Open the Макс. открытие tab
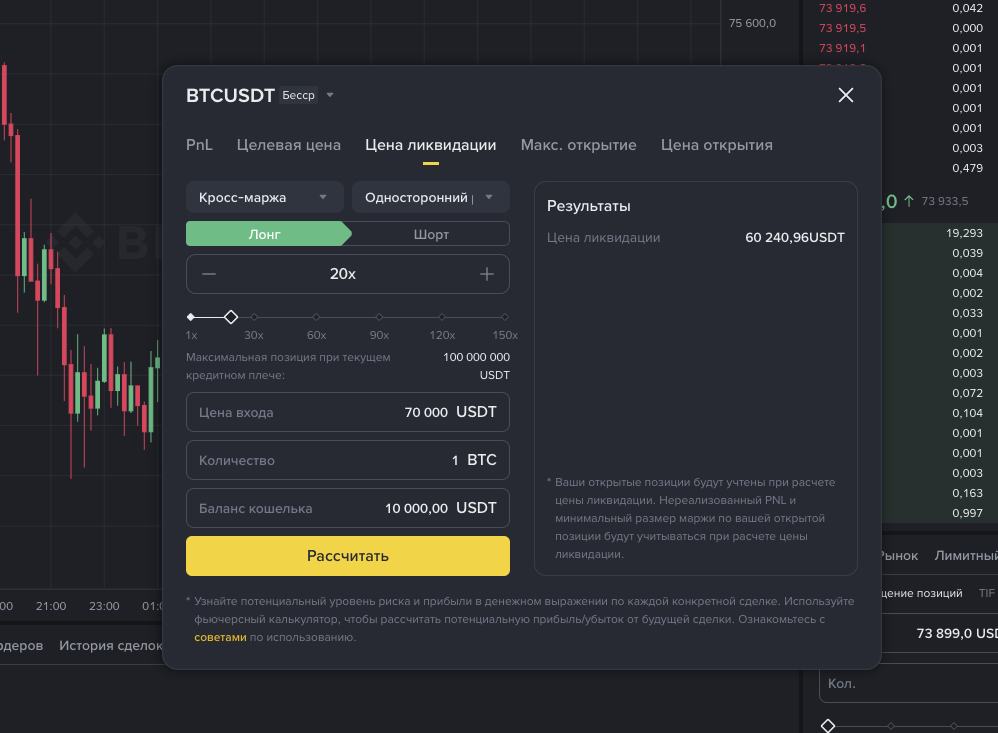Image resolution: width=998 pixels, height=733 pixels. [578, 145]
